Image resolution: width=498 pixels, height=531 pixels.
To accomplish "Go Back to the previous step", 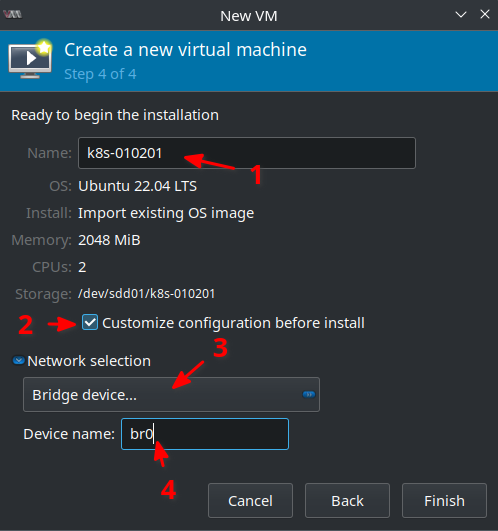I will tap(347, 501).
